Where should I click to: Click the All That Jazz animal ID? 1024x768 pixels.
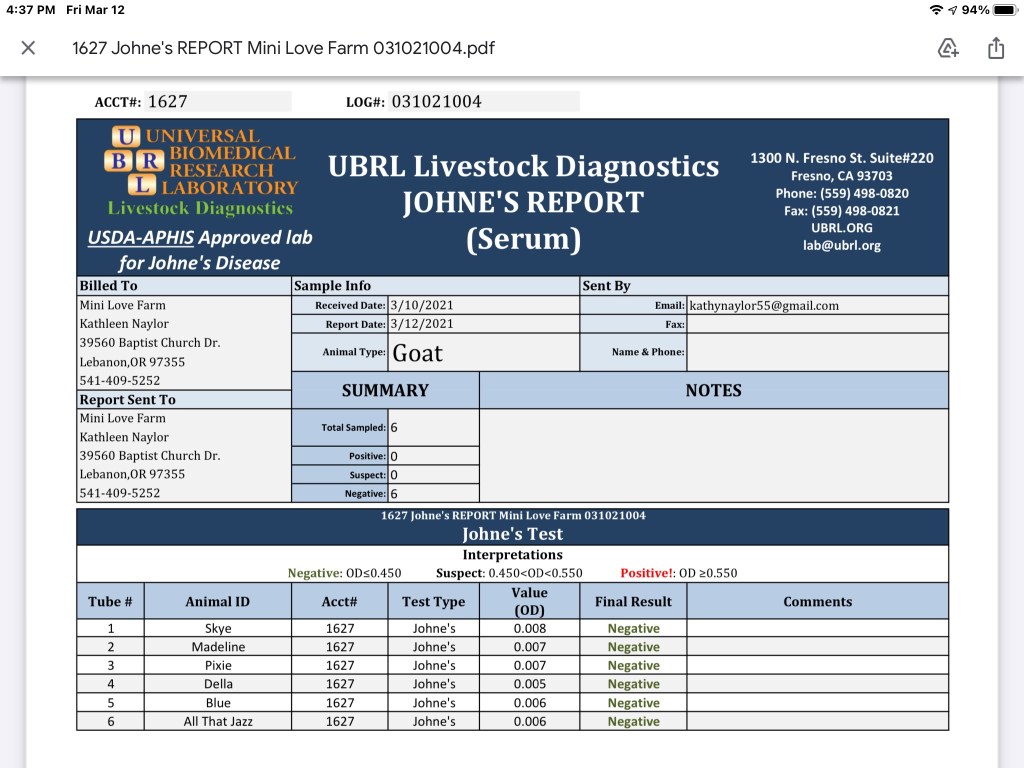point(217,721)
